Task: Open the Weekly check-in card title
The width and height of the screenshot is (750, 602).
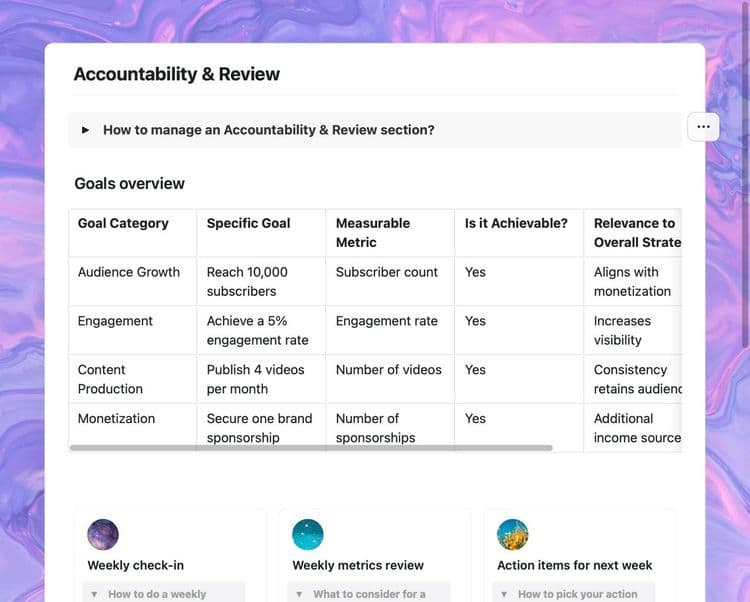Action: click(136, 565)
